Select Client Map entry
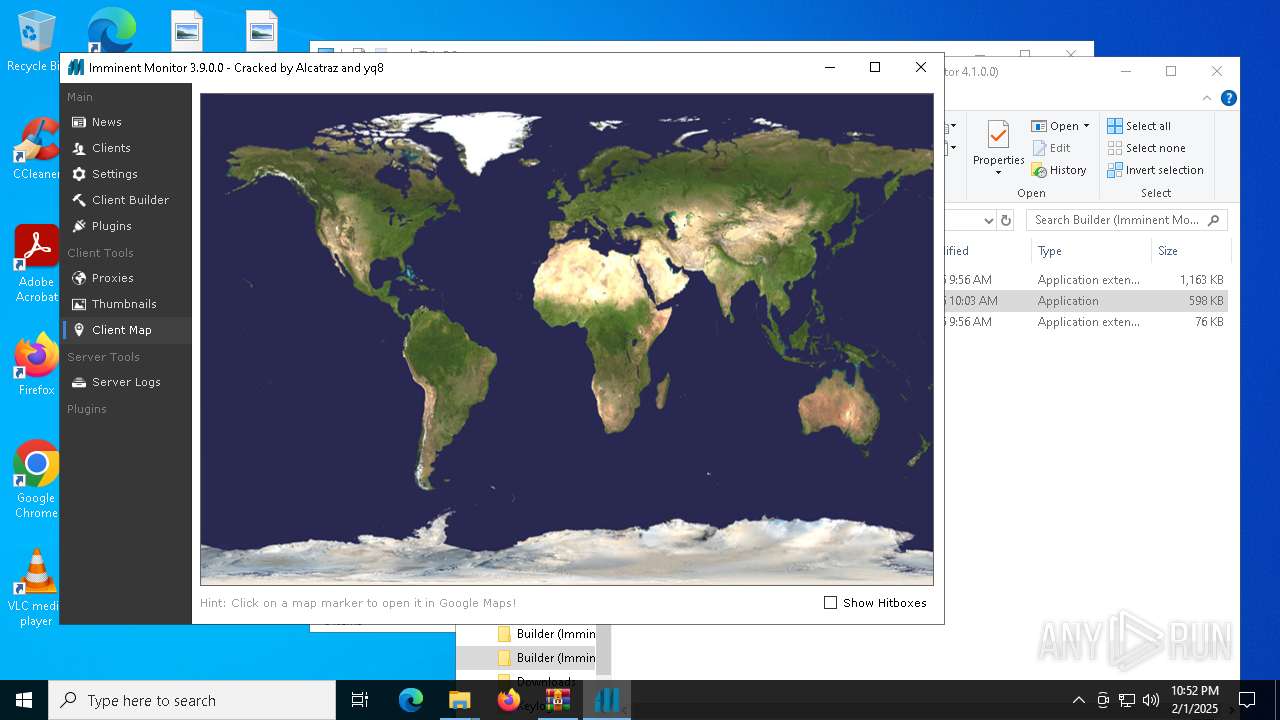This screenshot has width=1280, height=720. [121, 330]
